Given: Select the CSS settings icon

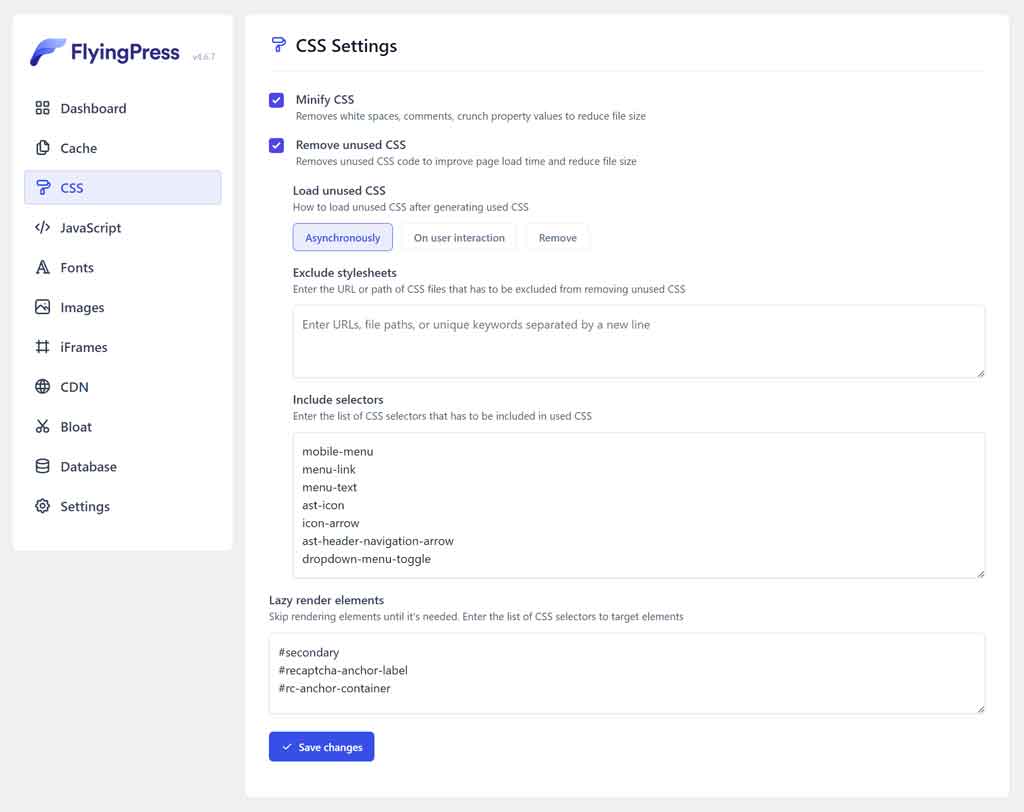Looking at the screenshot, I should click(42, 188).
